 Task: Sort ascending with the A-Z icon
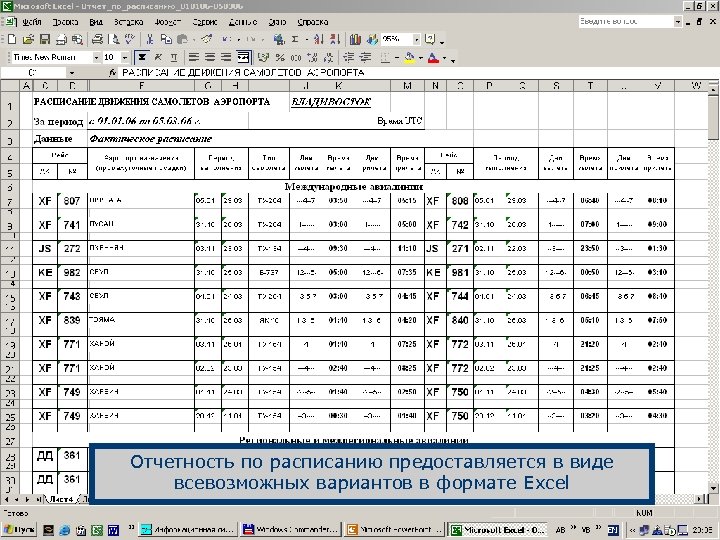[x=319, y=39]
